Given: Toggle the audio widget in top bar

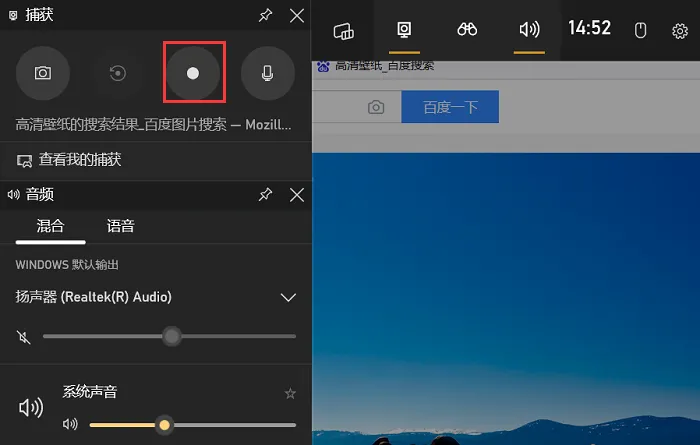Looking at the screenshot, I should point(529,30).
